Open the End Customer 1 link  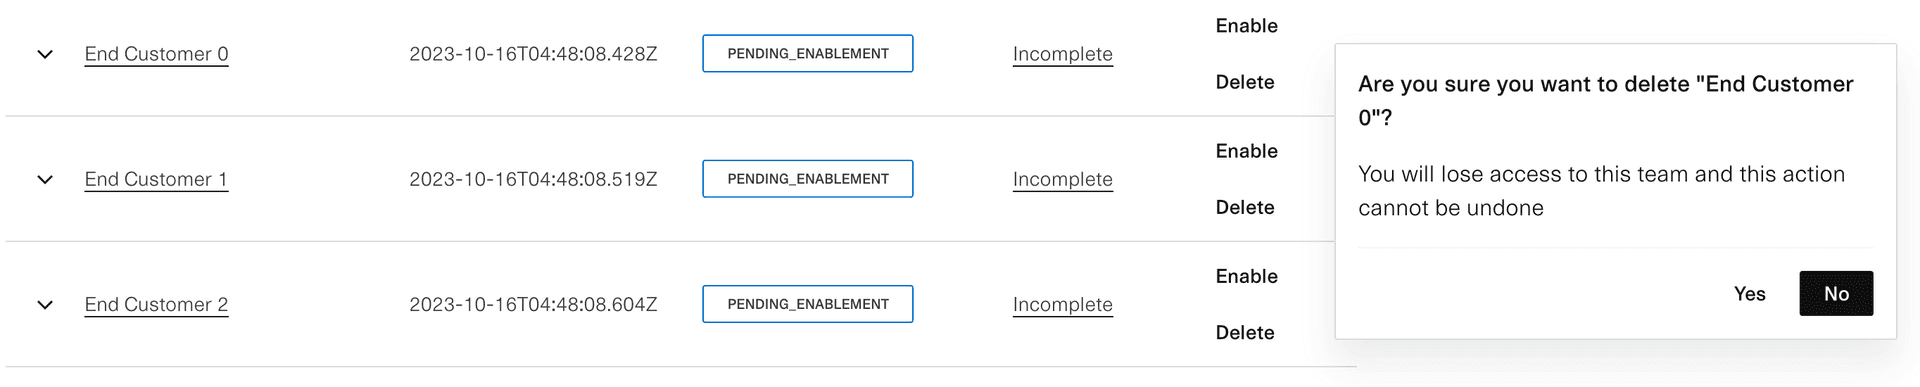tap(156, 179)
